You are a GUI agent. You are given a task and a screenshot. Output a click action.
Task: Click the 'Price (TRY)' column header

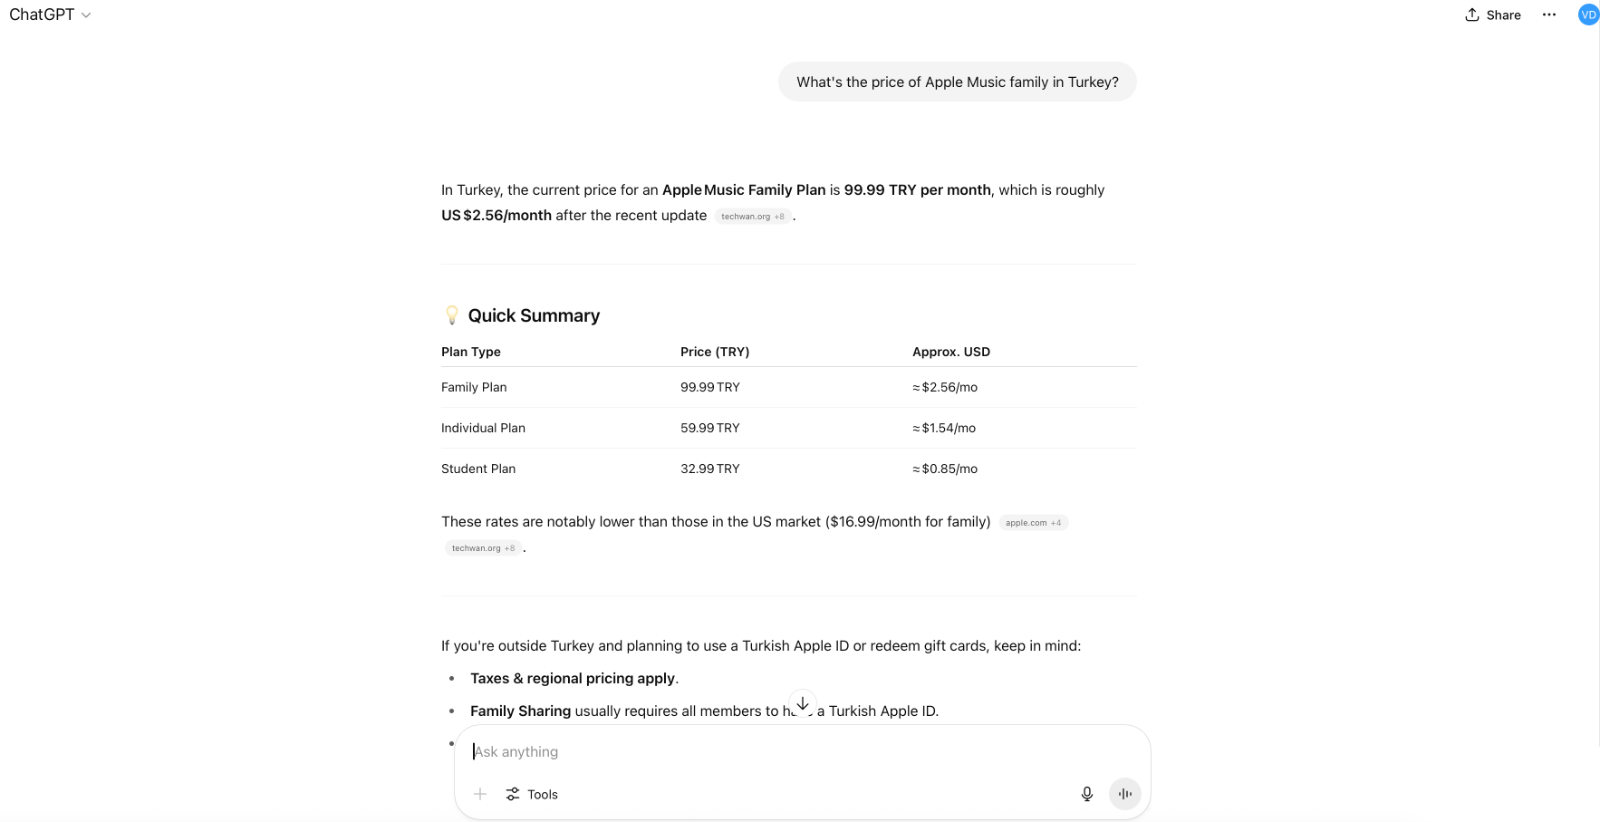[715, 352]
